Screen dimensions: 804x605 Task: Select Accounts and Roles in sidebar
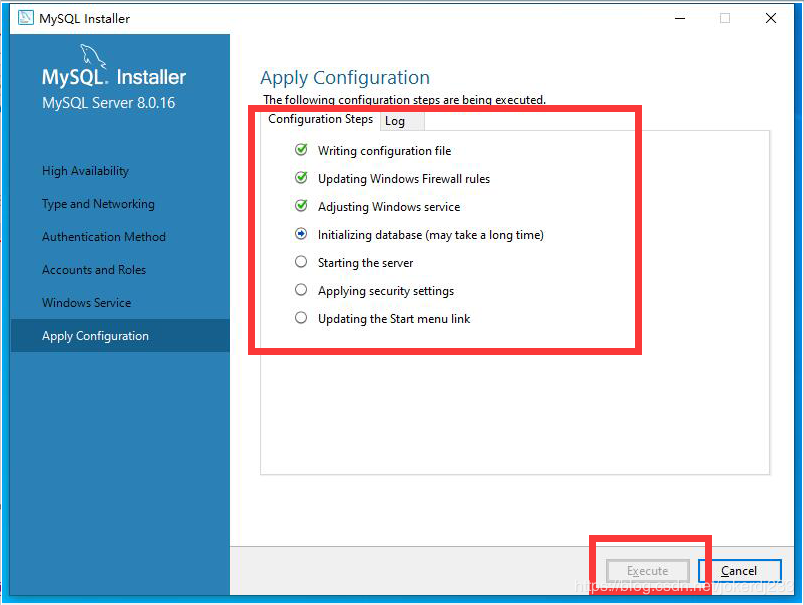tap(94, 270)
